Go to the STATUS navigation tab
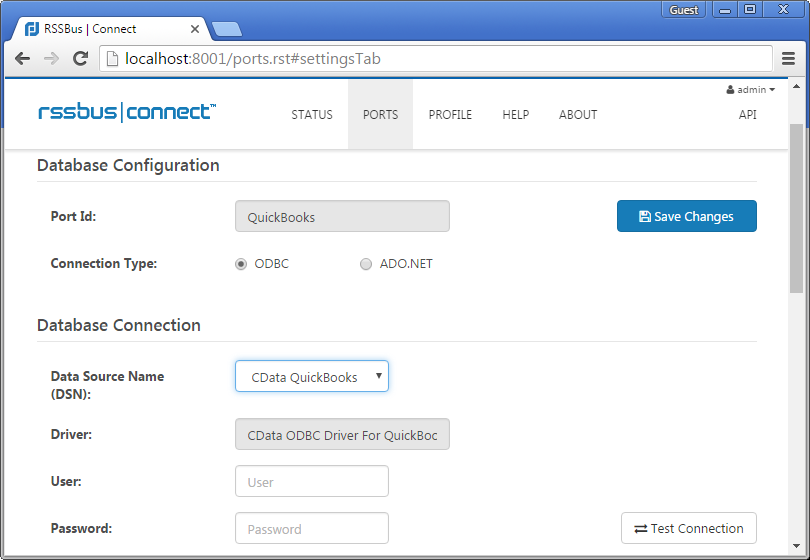The width and height of the screenshot is (810, 560). tap(312, 115)
